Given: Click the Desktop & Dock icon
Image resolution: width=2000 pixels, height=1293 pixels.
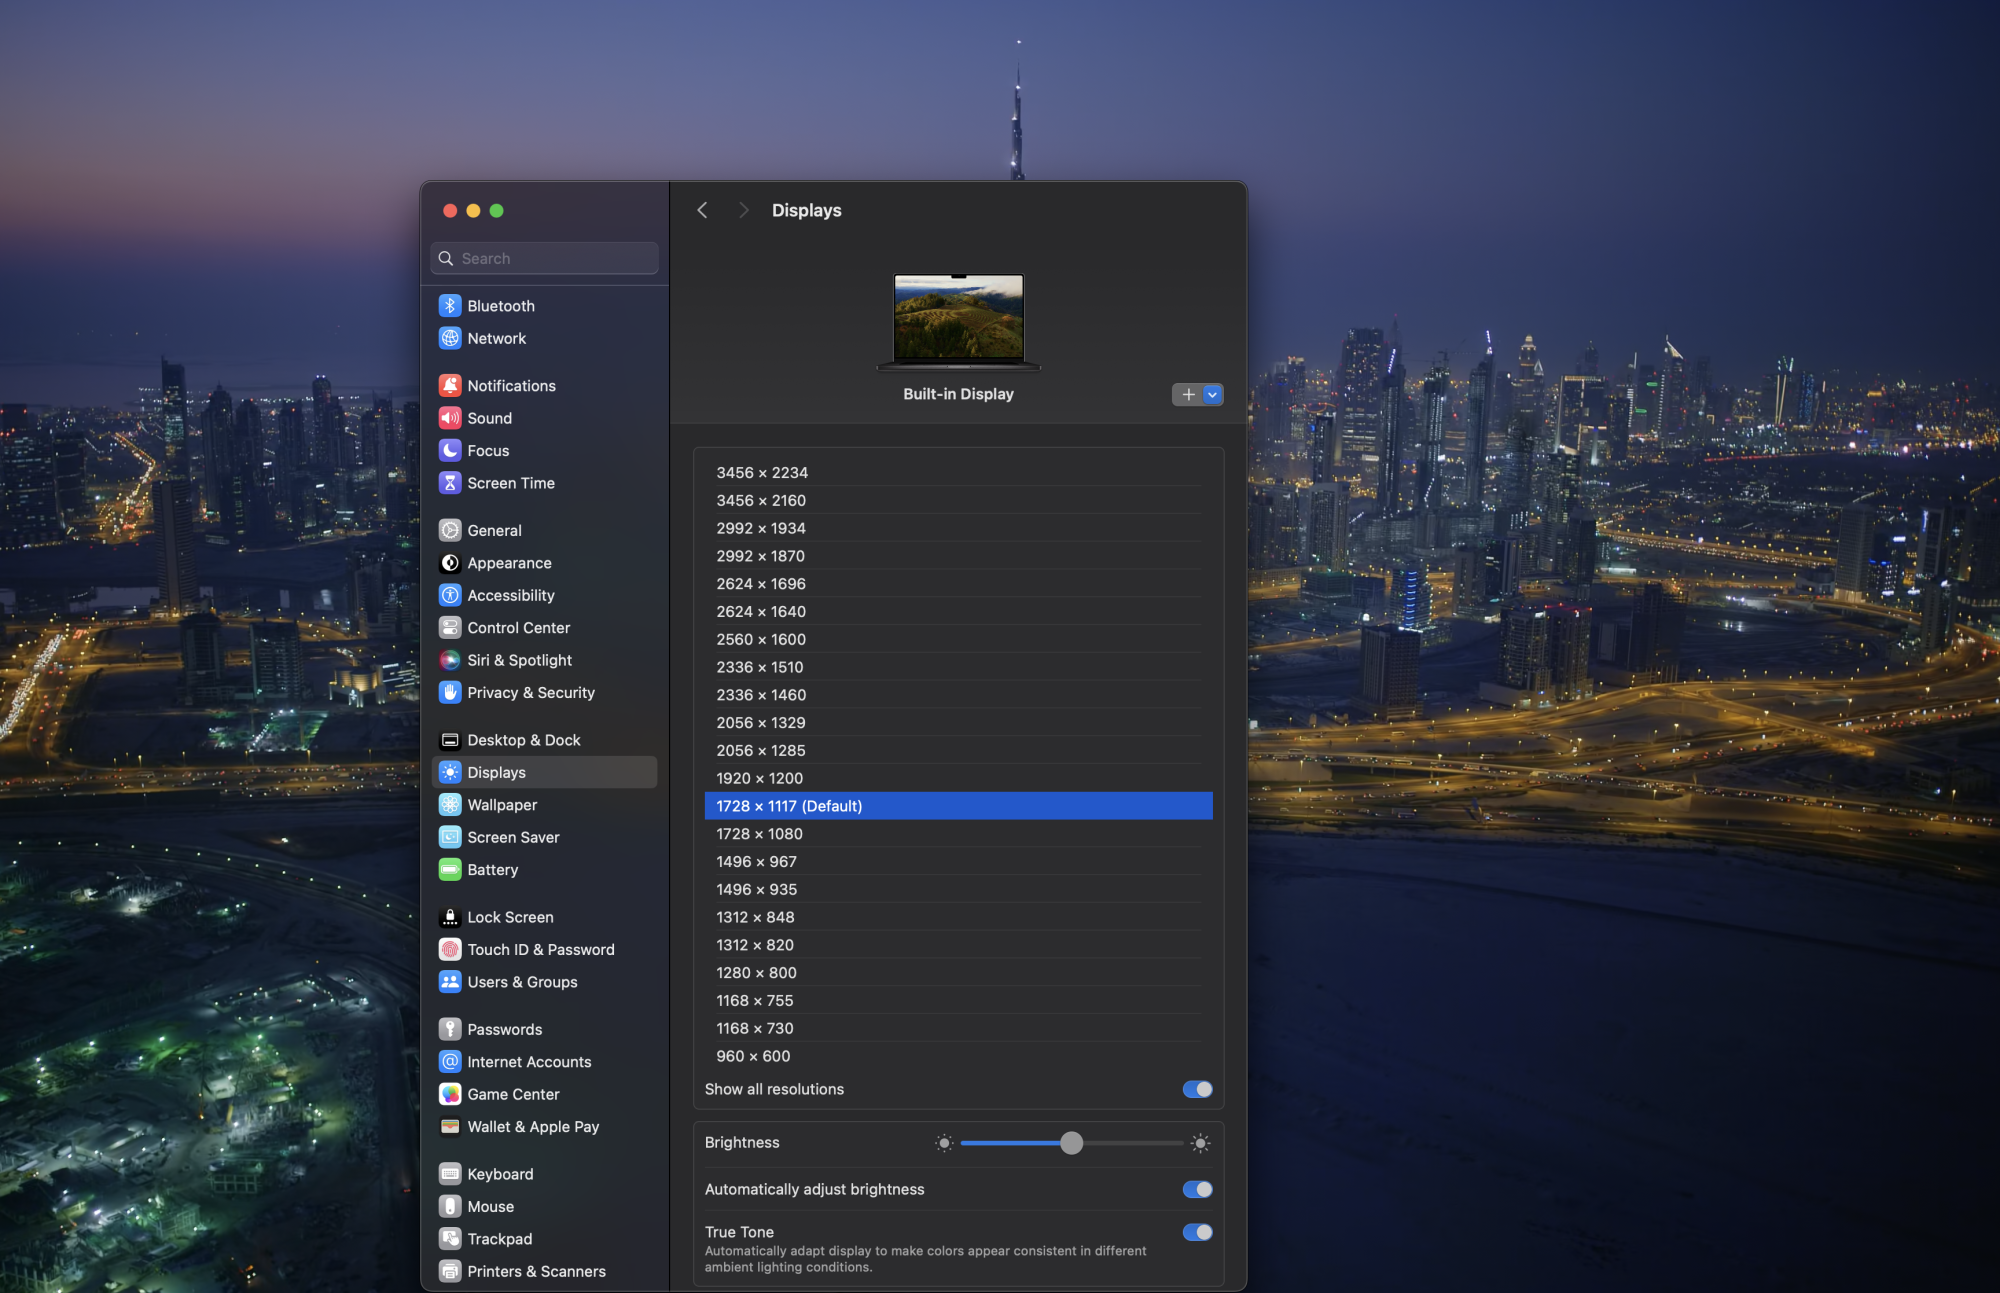Looking at the screenshot, I should pyautogui.click(x=450, y=740).
